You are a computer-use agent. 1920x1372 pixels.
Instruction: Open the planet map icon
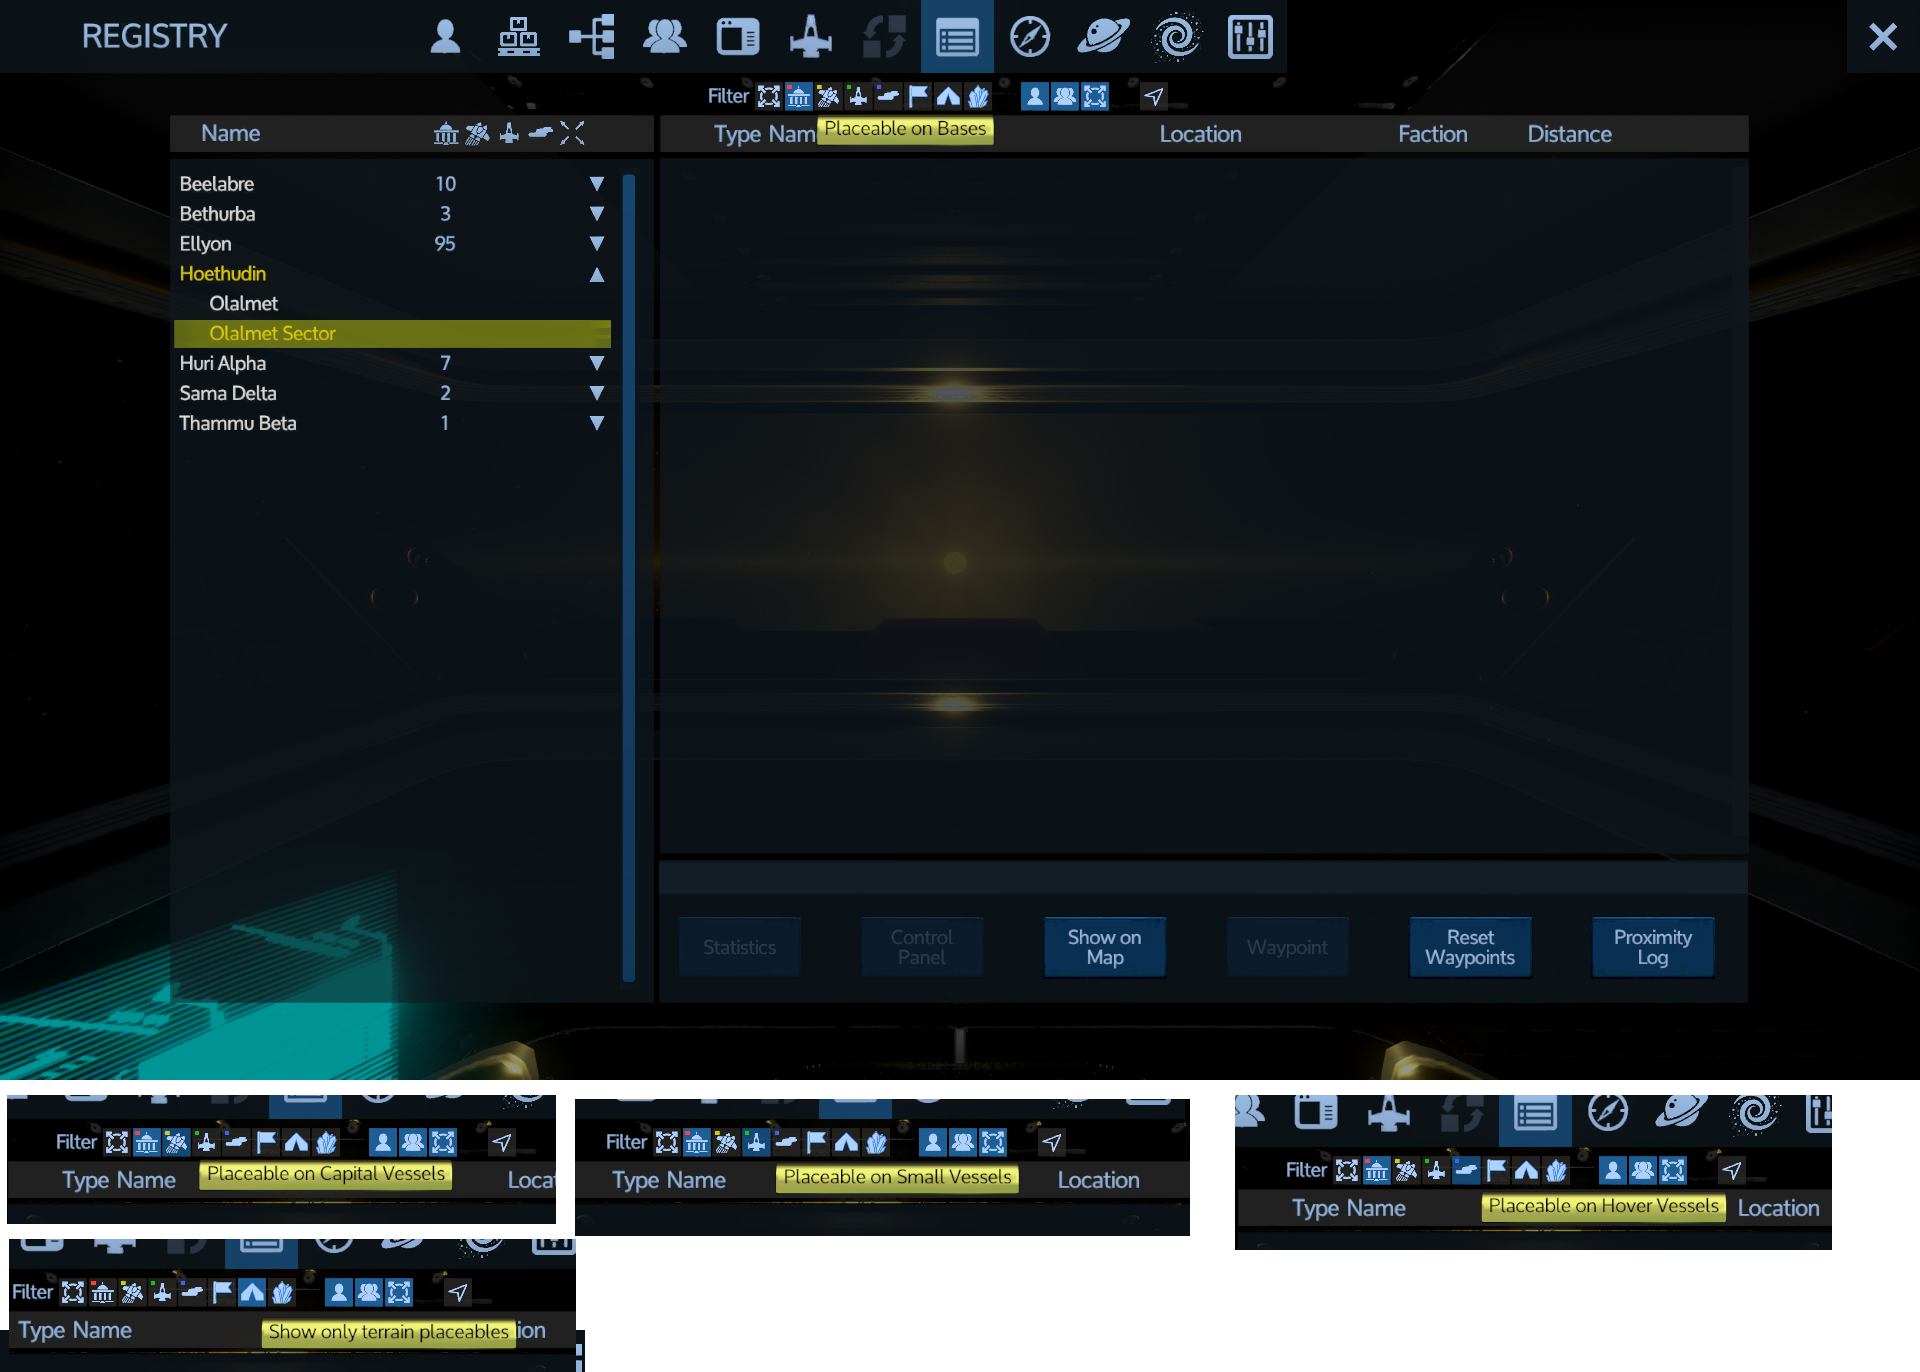tap(1103, 37)
